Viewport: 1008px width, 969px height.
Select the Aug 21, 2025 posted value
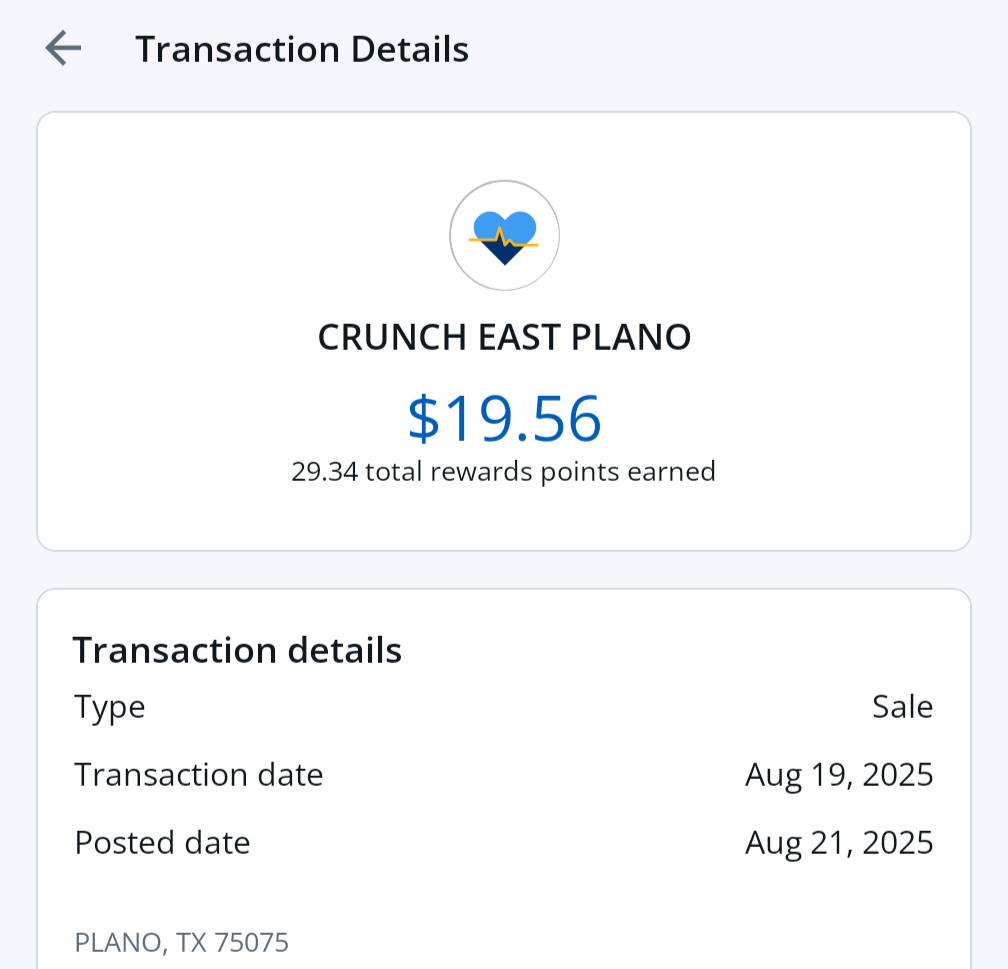click(x=839, y=843)
